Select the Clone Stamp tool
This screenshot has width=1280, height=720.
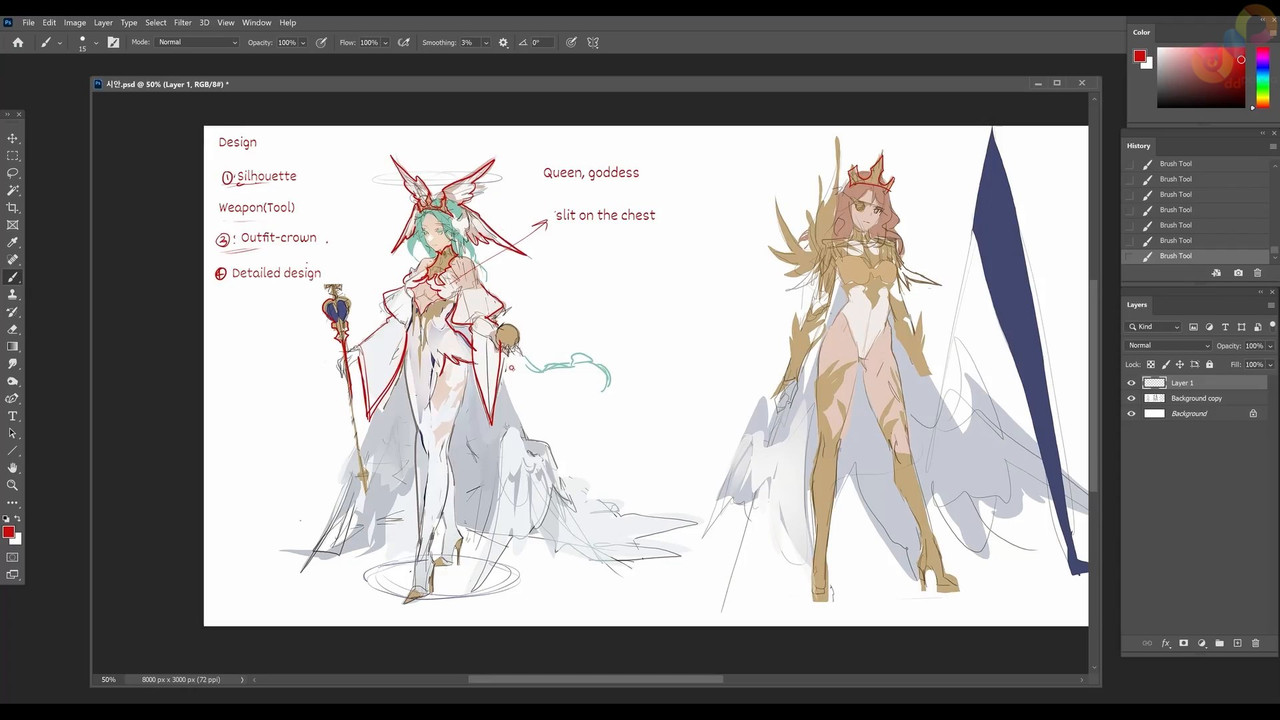tap(12, 294)
